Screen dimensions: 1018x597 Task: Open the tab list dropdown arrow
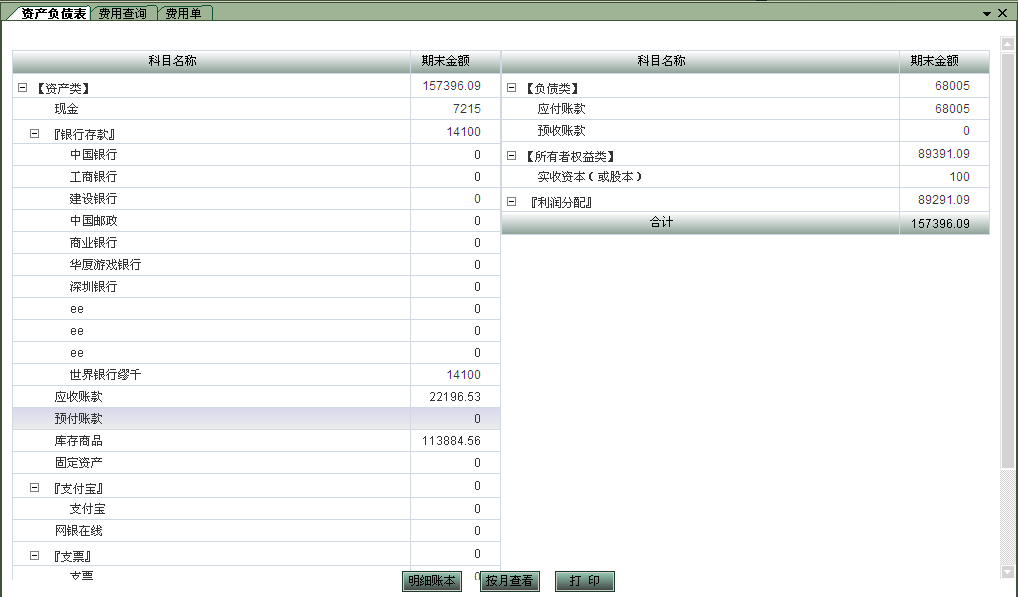[987, 13]
